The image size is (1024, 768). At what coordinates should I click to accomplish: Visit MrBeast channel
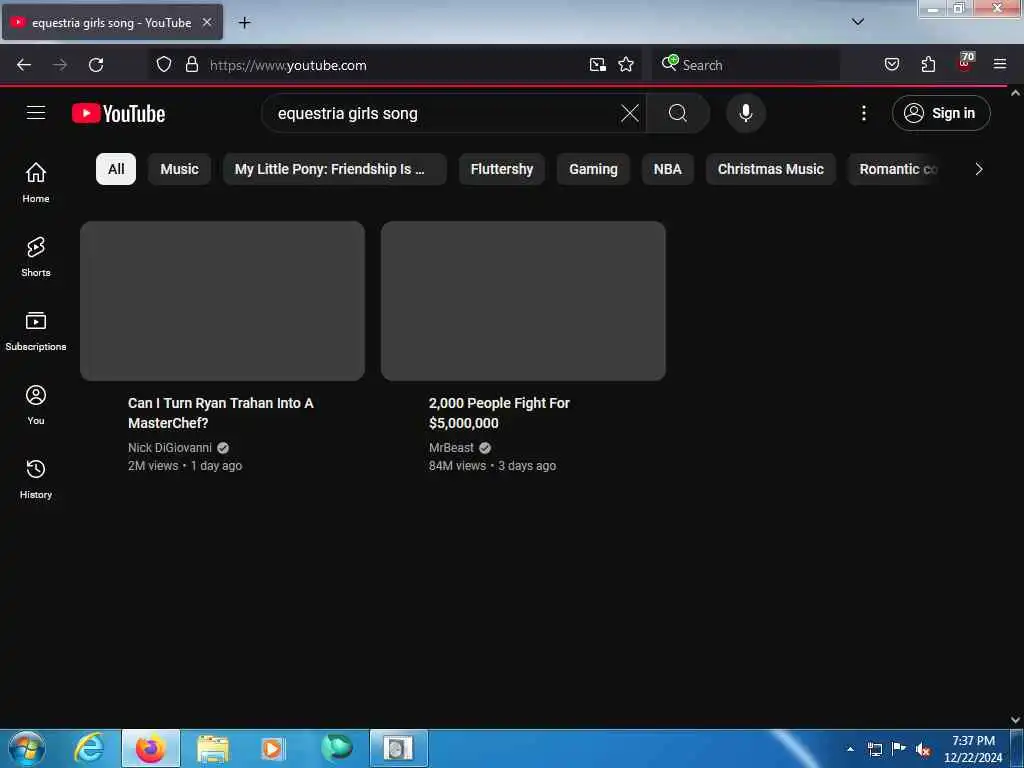[x=451, y=448]
